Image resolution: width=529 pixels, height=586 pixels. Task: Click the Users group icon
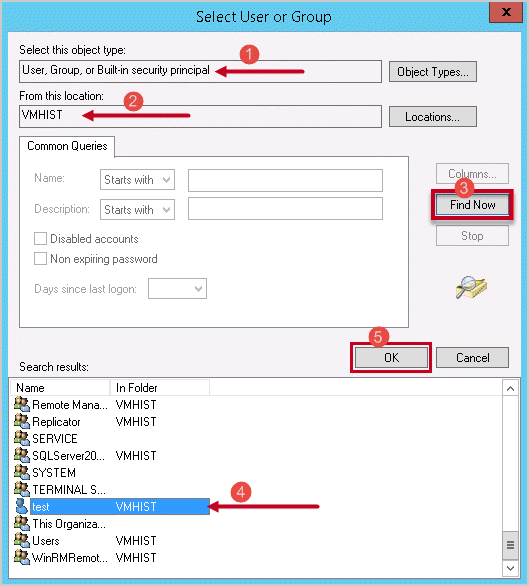(22, 540)
